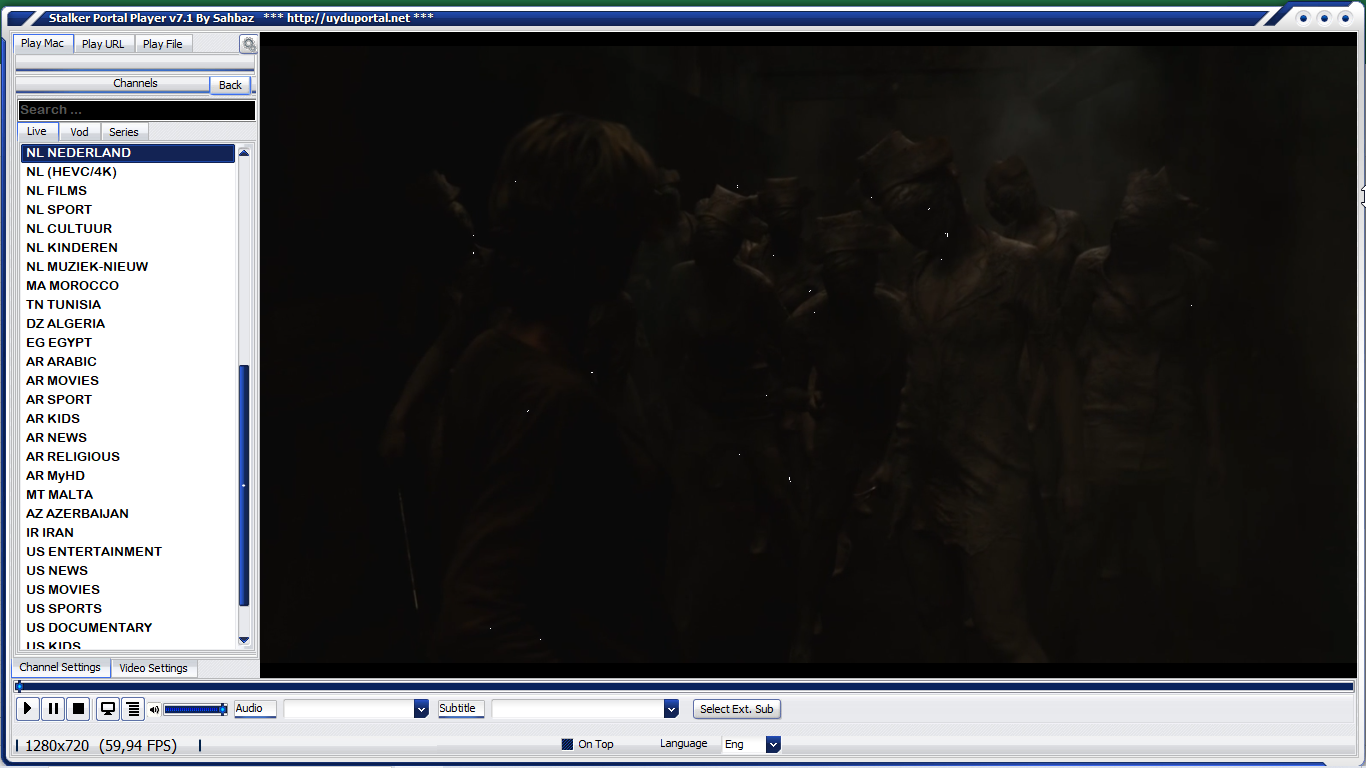
Task: Stop the video playback
Action: click(78, 709)
